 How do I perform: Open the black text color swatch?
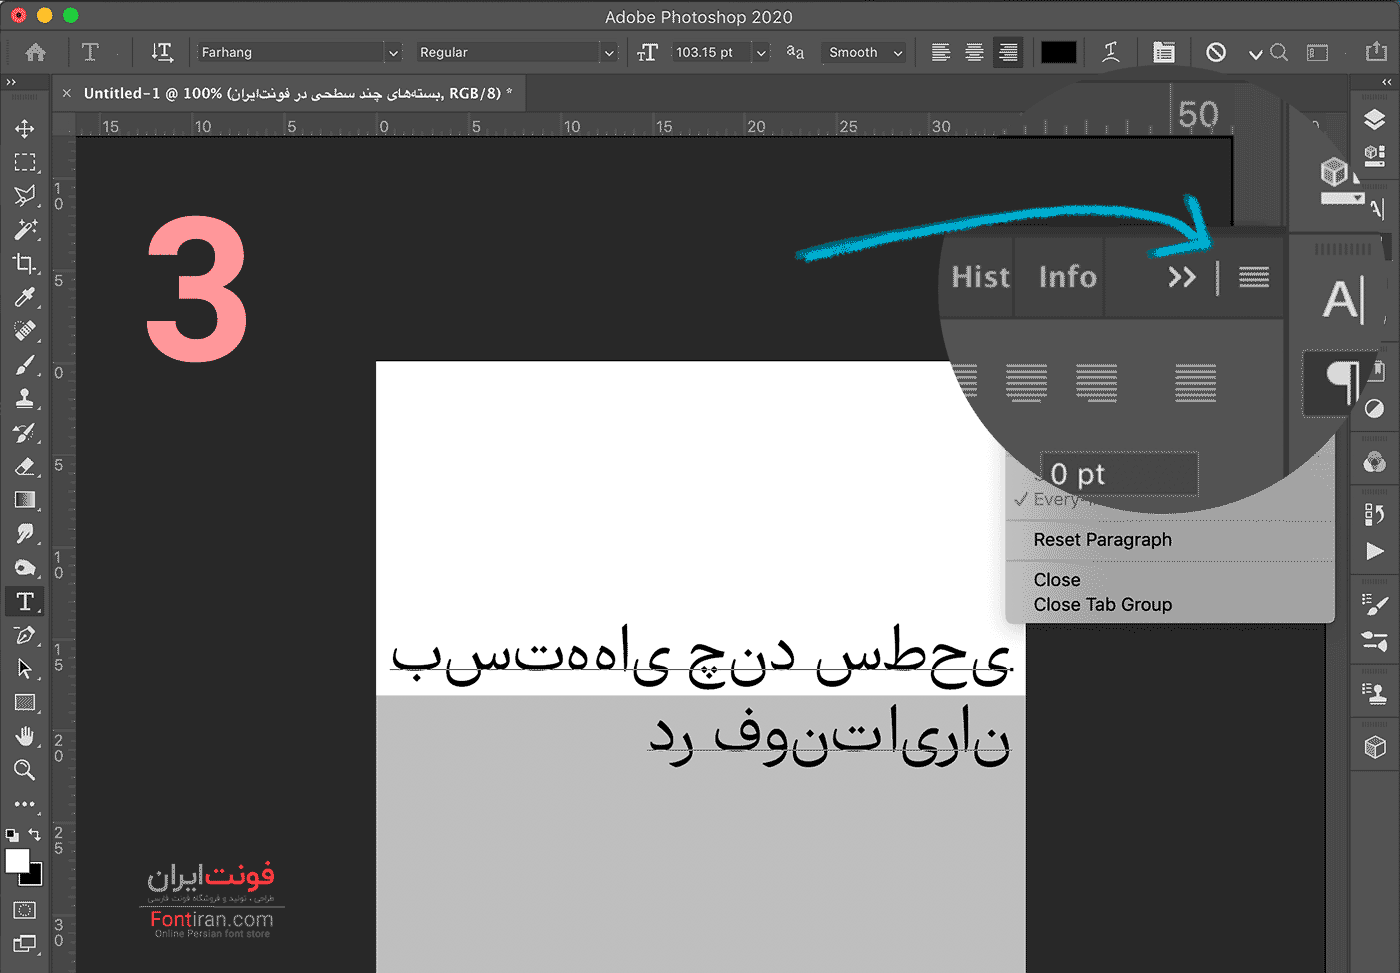pyautogui.click(x=1058, y=52)
